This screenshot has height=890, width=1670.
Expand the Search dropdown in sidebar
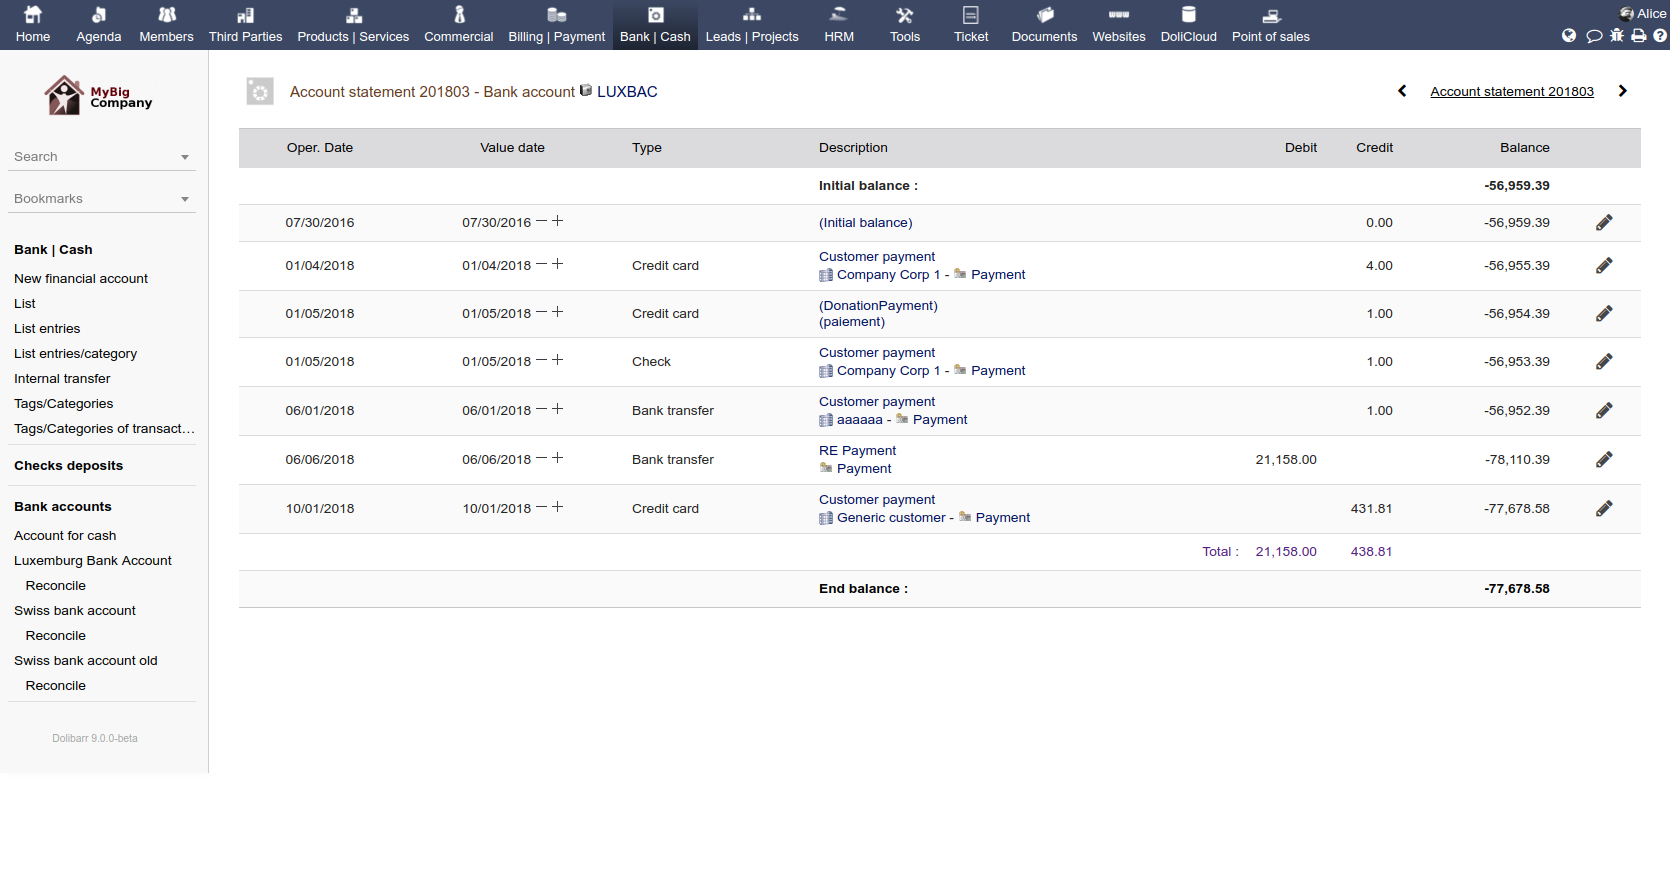click(x=185, y=157)
